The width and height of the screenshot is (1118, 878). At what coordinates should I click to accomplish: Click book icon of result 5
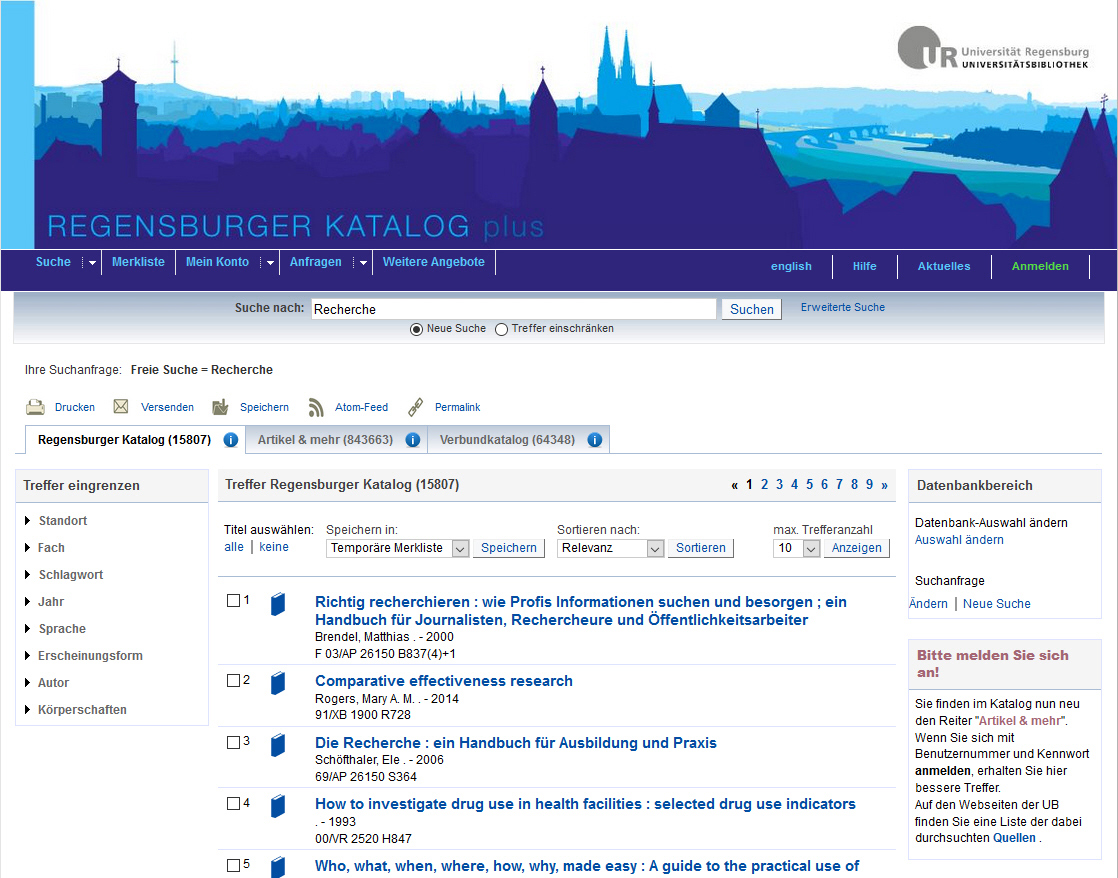click(x=278, y=867)
